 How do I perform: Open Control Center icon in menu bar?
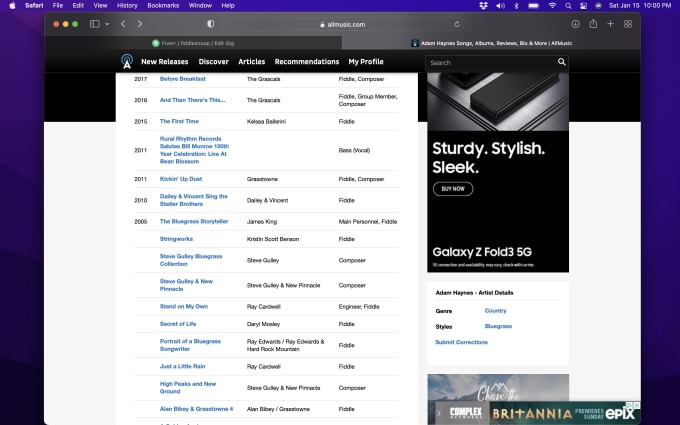583,6
